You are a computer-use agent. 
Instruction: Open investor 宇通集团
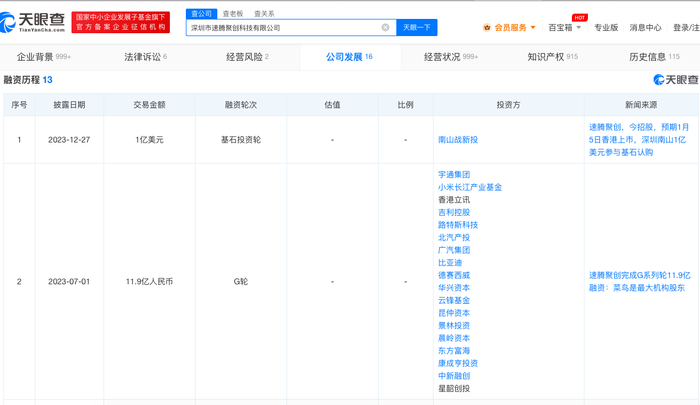coord(454,175)
